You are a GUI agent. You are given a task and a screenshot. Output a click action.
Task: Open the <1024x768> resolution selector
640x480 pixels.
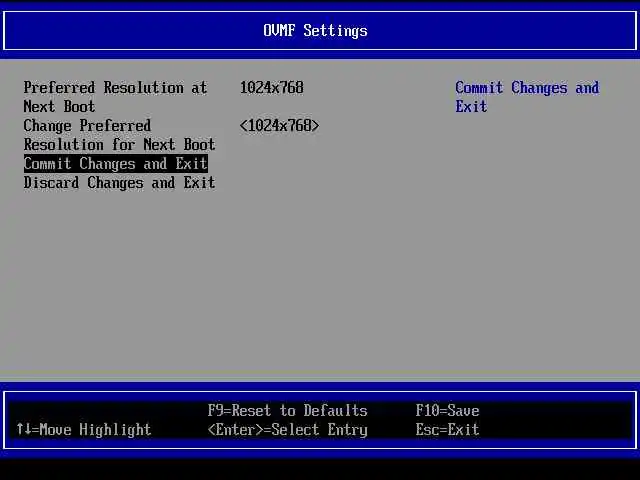point(279,126)
